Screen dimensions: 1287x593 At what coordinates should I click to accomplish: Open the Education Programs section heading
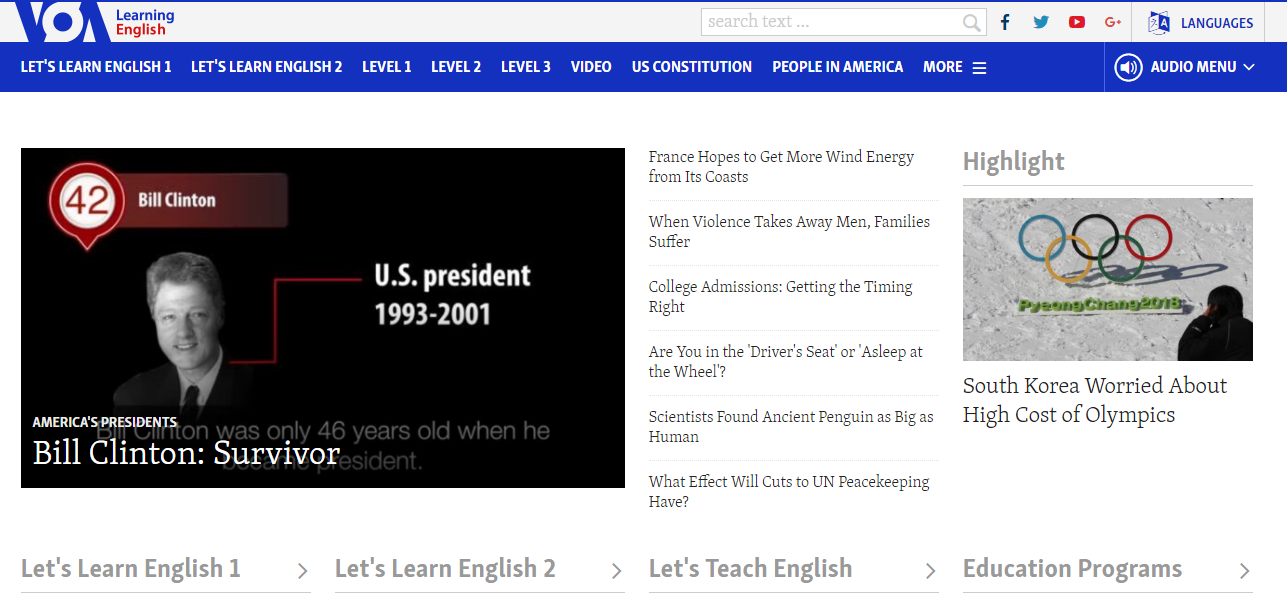coord(1072,569)
